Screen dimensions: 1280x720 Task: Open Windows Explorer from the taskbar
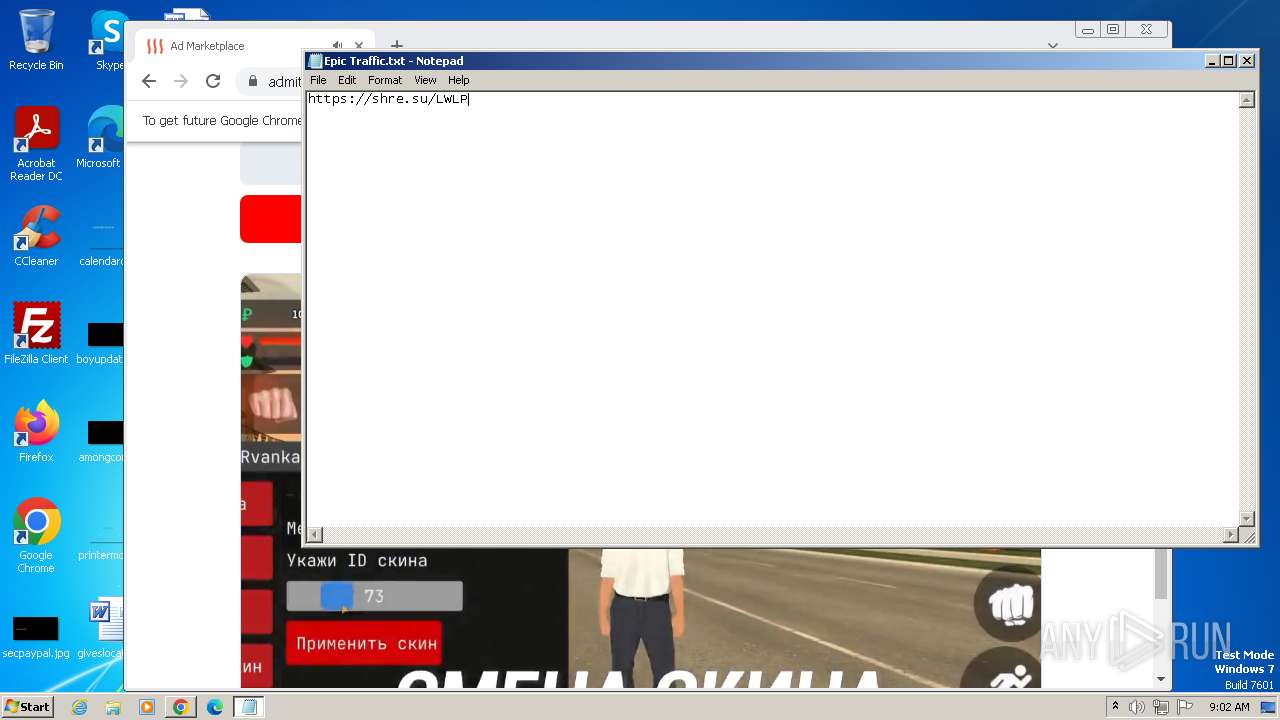(113, 707)
